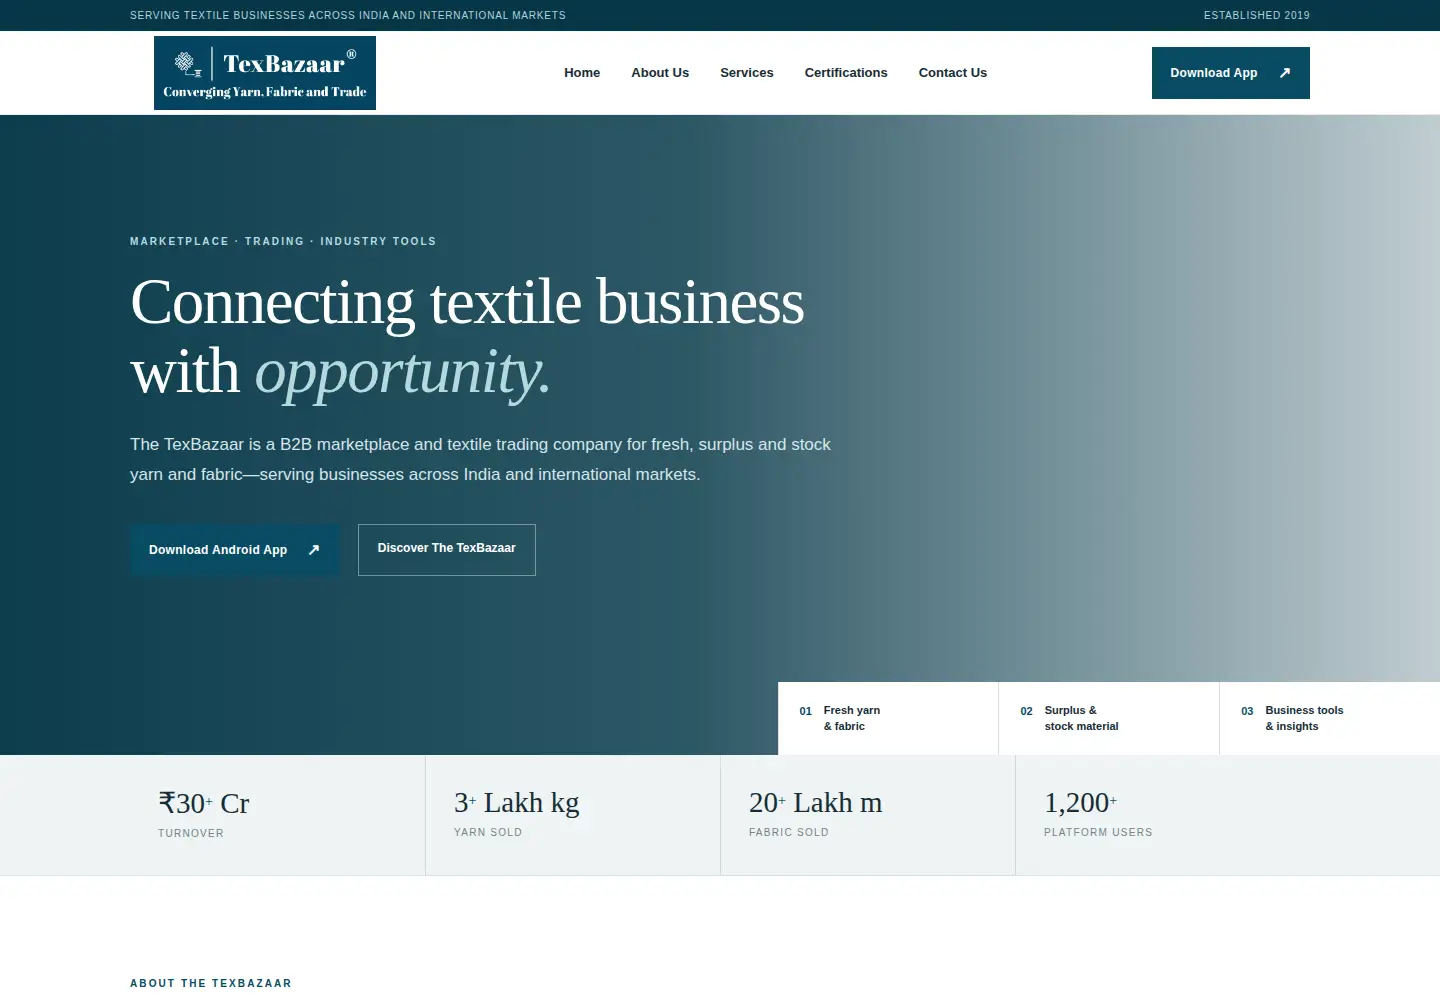Open Contact Us from the nav bar
This screenshot has width=1440, height=1000.
coord(953,73)
